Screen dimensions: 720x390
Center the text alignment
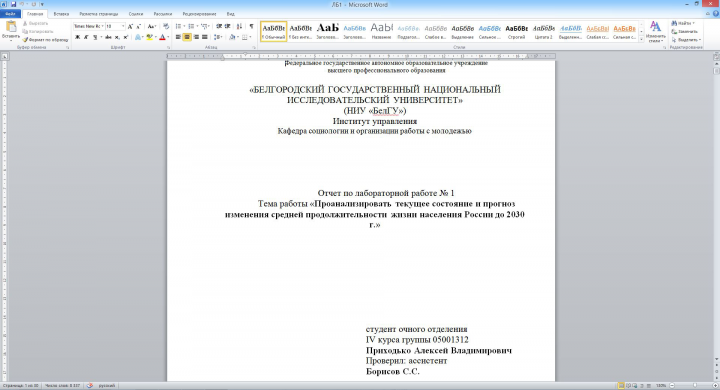(x=187, y=37)
